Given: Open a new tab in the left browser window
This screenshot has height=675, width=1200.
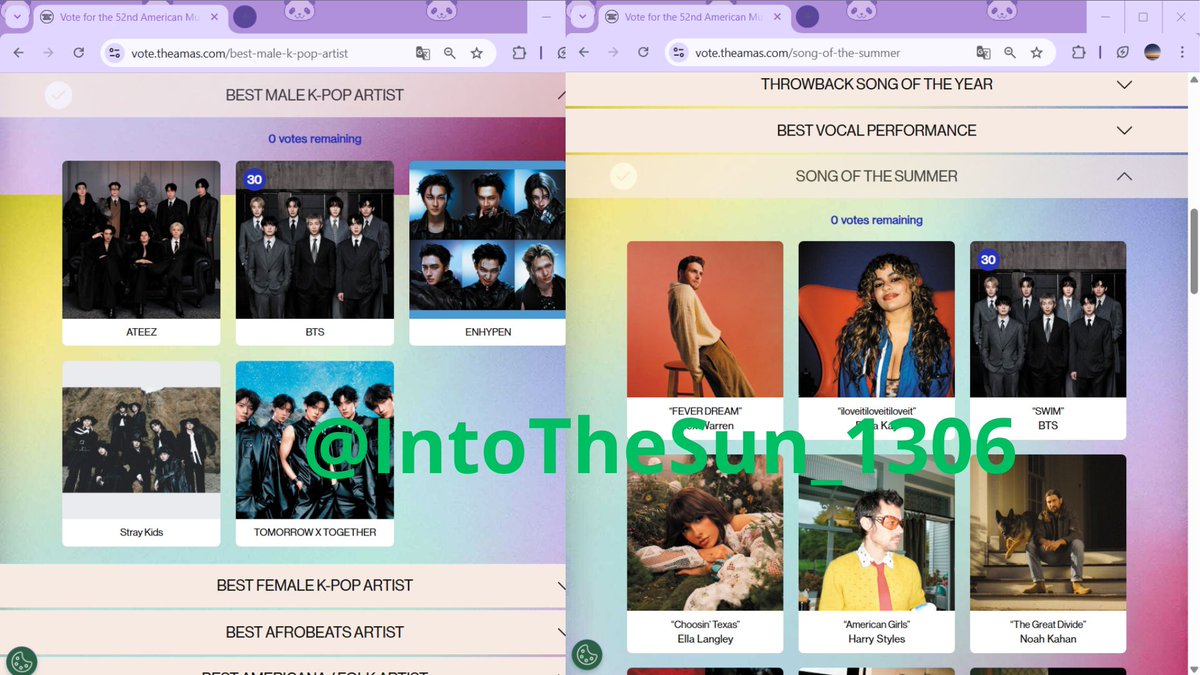Looking at the screenshot, I should click(x=245, y=17).
